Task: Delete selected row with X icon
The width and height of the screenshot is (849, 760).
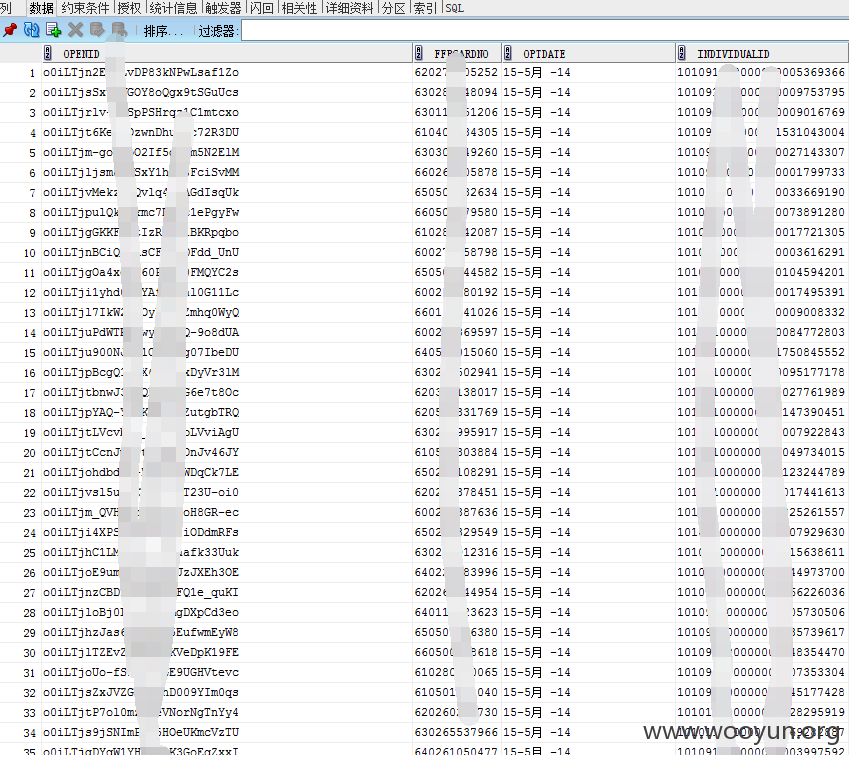Action: click(x=75, y=30)
